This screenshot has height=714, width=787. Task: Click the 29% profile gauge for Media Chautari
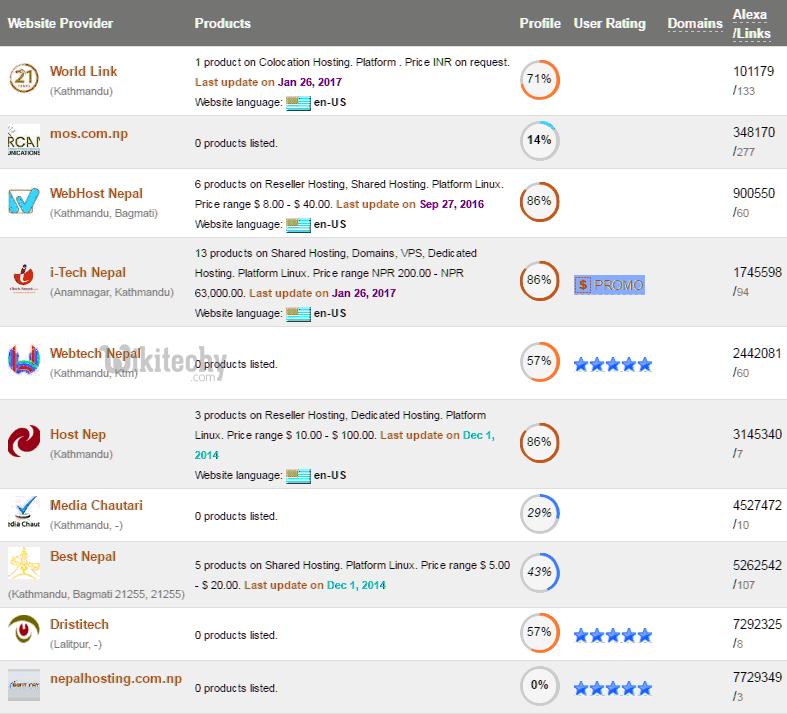tap(540, 513)
